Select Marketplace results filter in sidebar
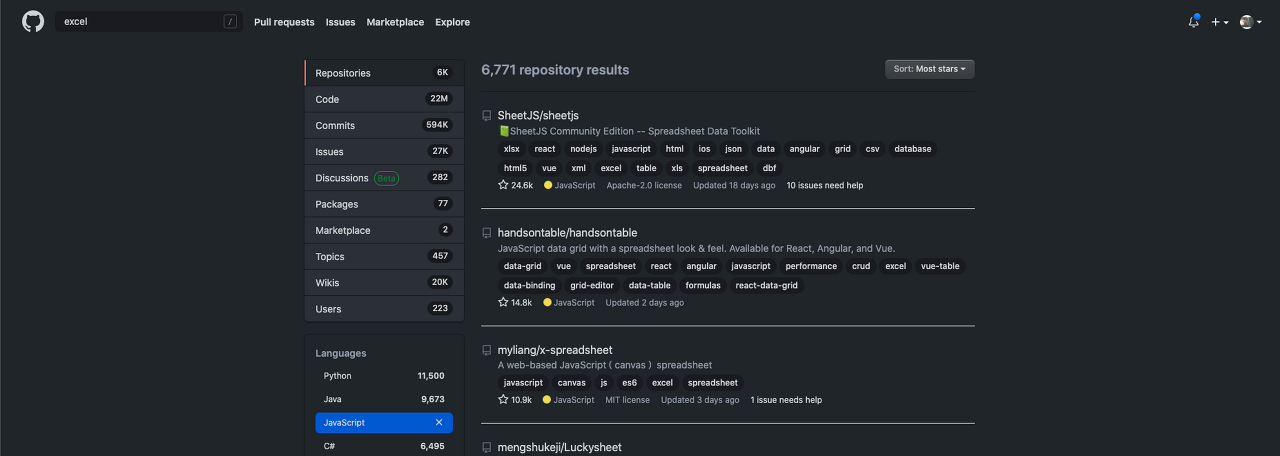The height and width of the screenshot is (456, 1280). [x=384, y=230]
